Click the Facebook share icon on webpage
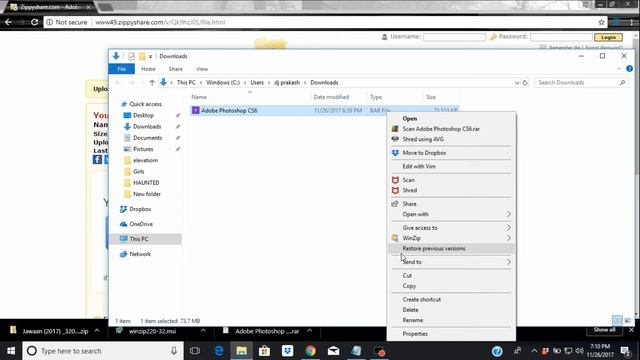 pyautogui.click(x=97, y=160)
